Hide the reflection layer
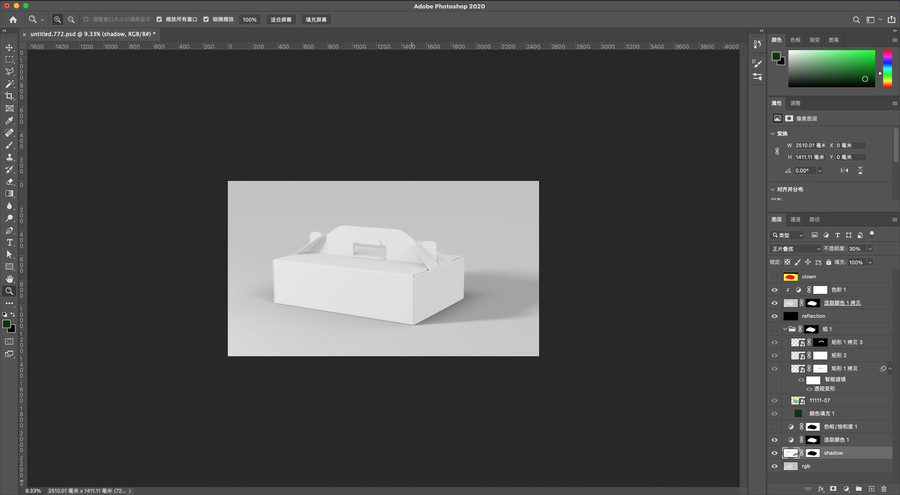Viewport: 900px width, 495px height. tap(774, 316)
